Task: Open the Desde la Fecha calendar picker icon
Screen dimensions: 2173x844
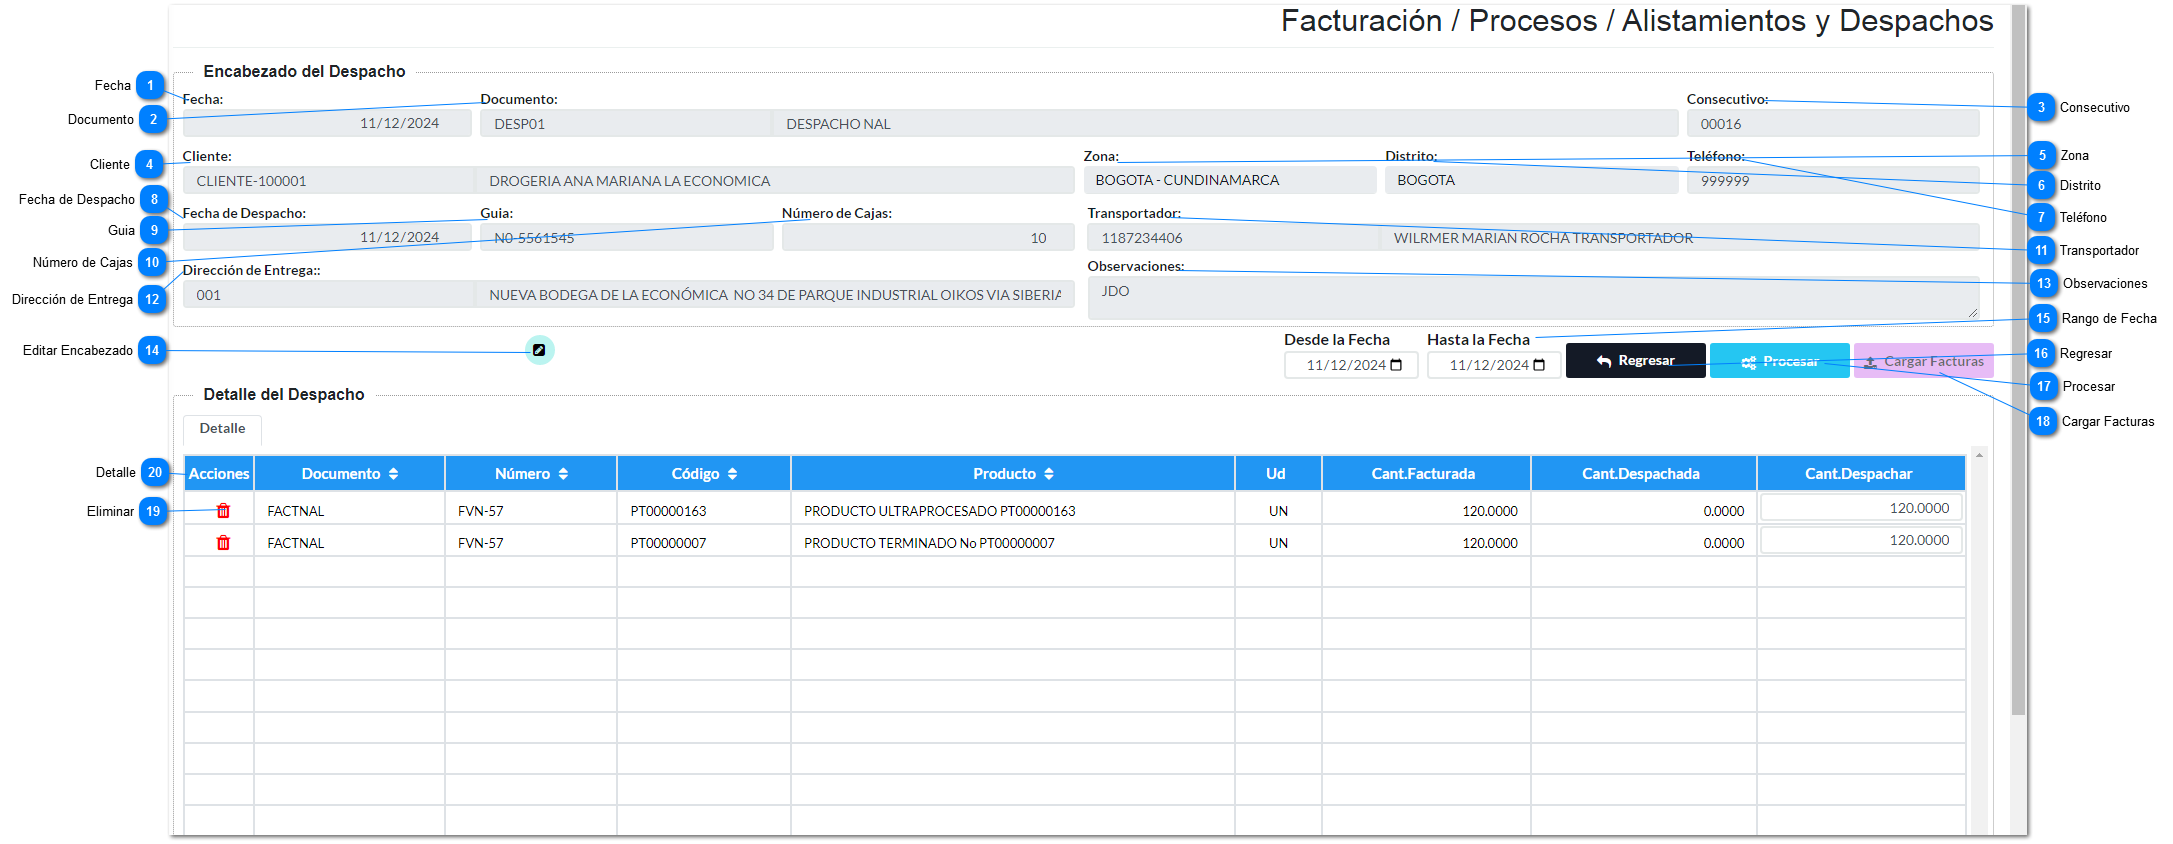Action: [x=1396, y=365]
